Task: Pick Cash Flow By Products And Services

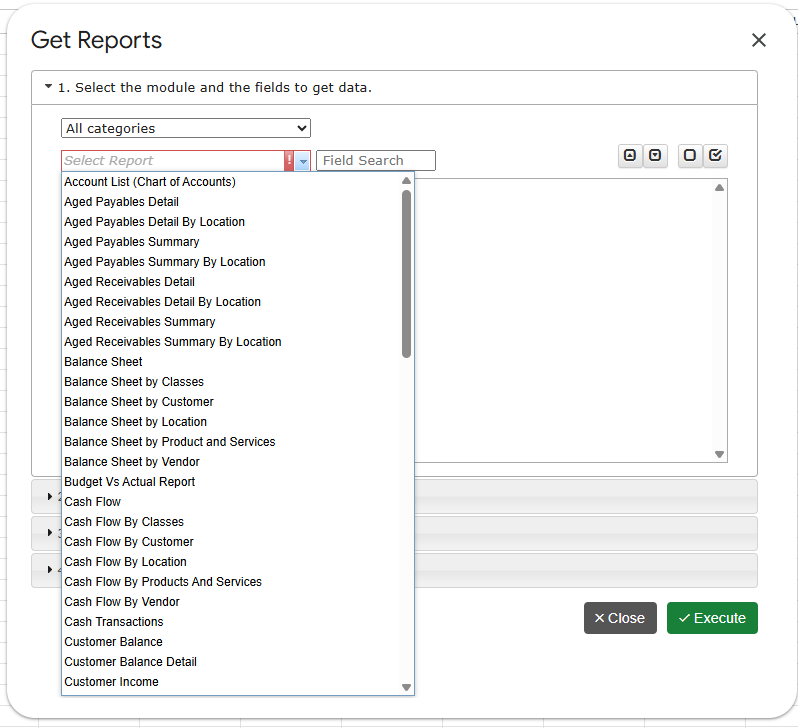Action: [x=232, y=582]
